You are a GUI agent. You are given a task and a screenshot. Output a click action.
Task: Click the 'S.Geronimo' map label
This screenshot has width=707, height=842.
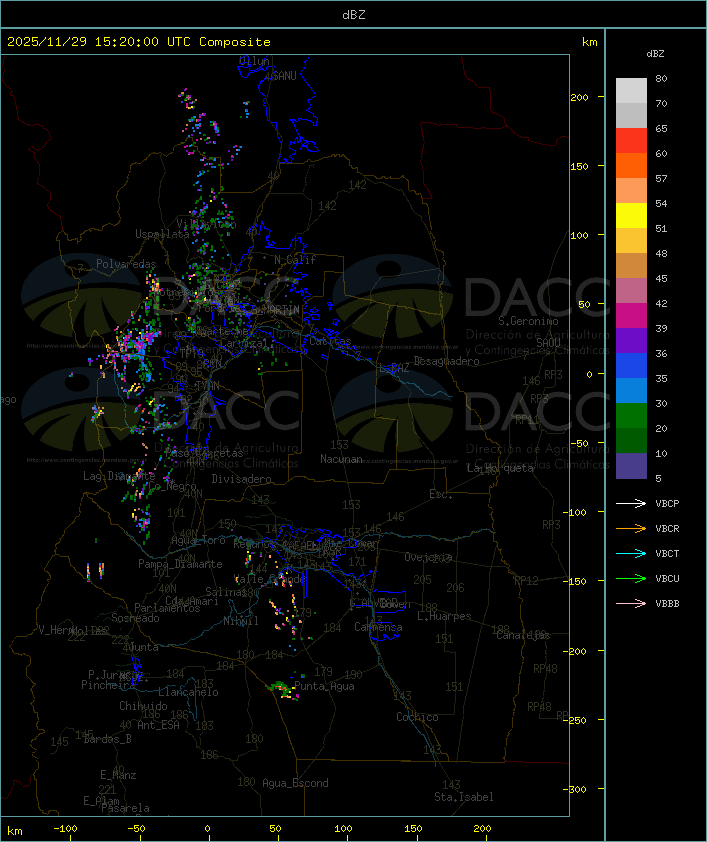click(528, 321)
